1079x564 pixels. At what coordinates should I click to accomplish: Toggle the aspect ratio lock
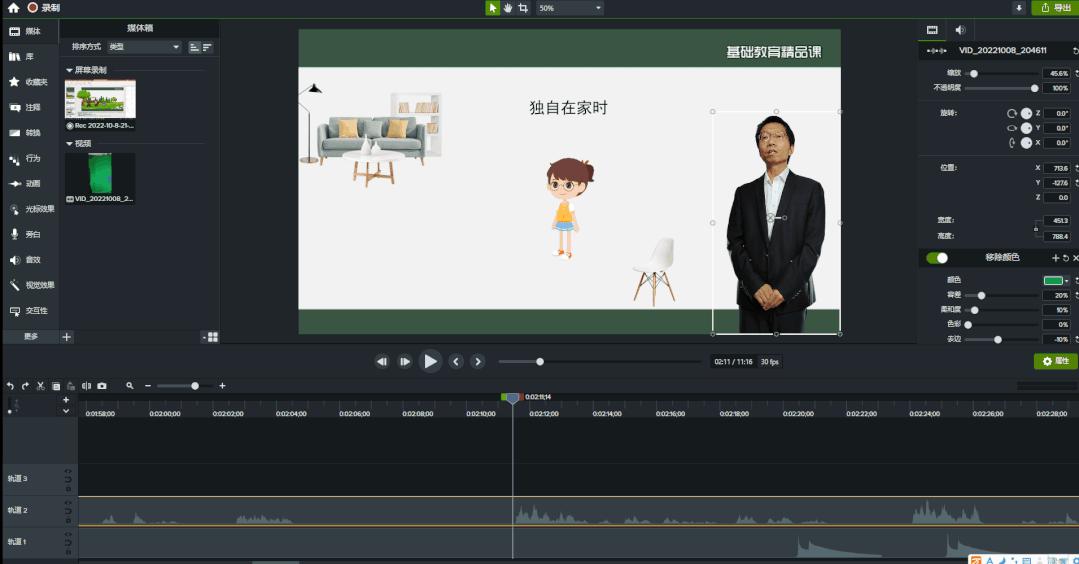coord(1036,228)
